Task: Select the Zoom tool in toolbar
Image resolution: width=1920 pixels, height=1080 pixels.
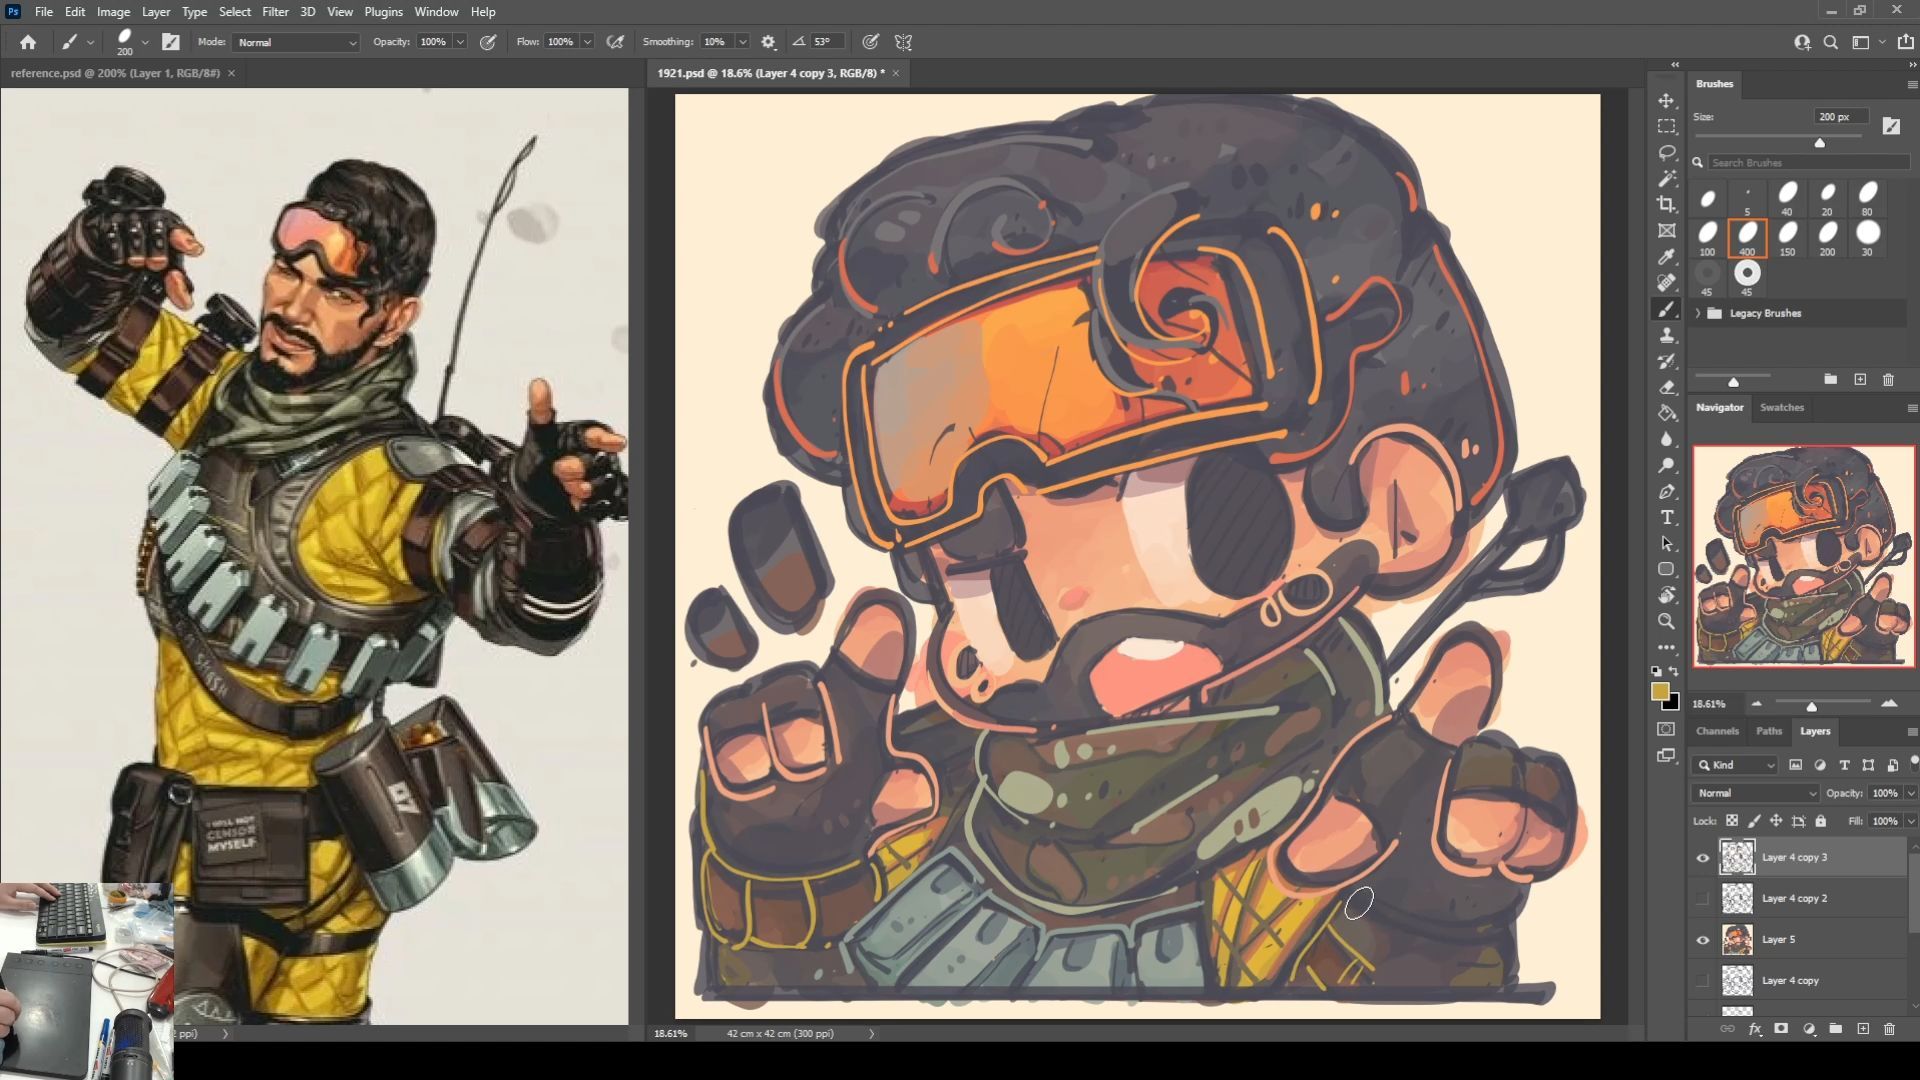Action: click(x=1666, y=622)
